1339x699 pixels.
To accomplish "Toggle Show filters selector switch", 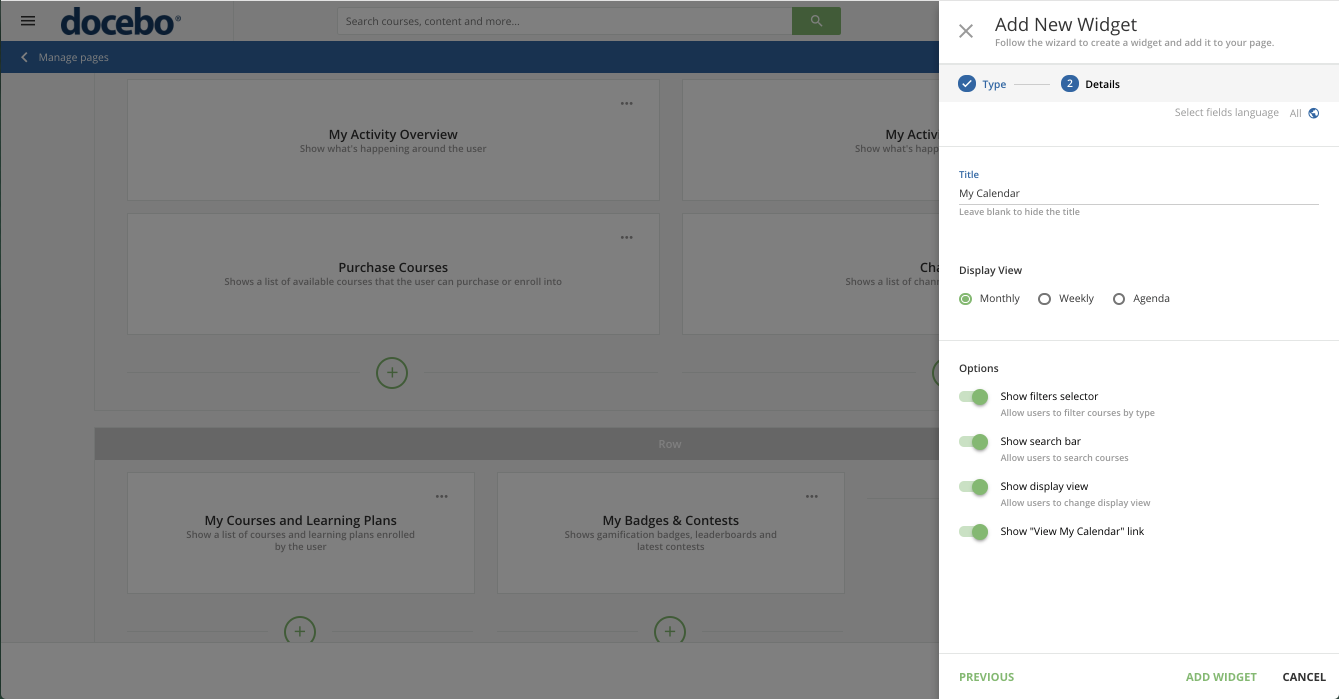I will pos(974,397).
